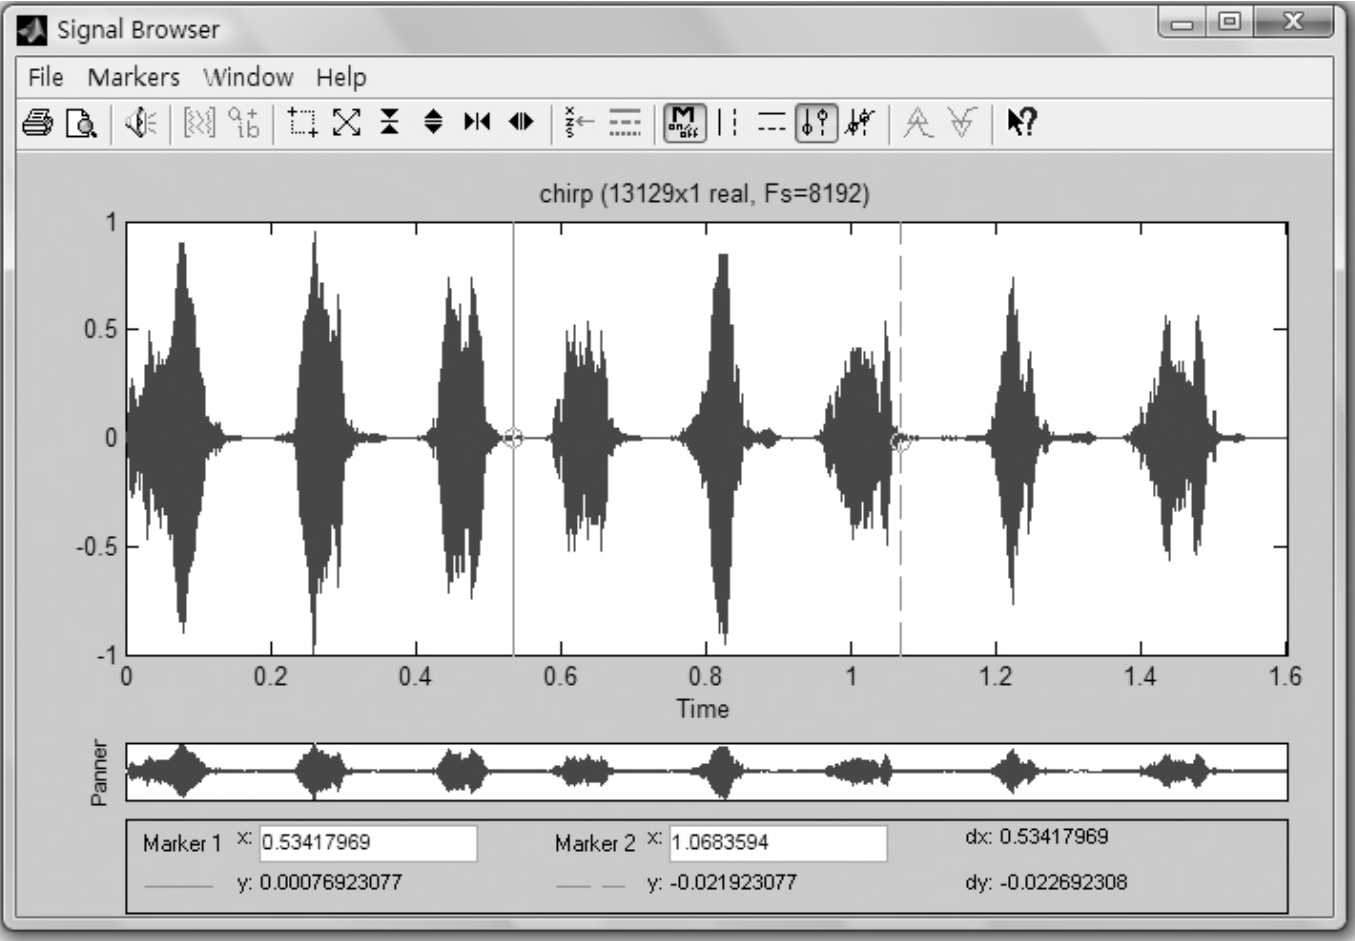Click the 'Marker 1' label
This screenshot has width=1355, height=941.
pyautogui.click(x=182, y=844)
